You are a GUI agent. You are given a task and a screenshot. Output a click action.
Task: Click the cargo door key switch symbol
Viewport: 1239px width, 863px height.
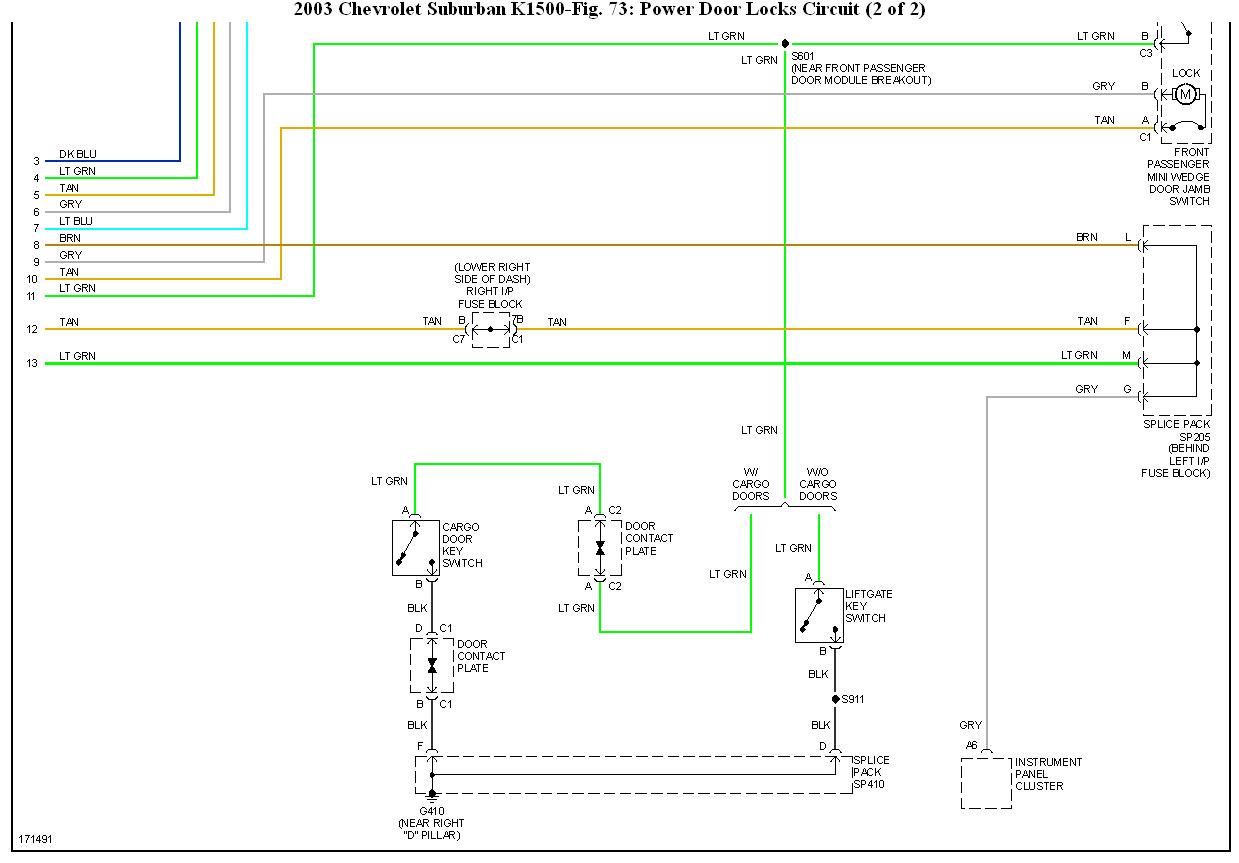pos(416,547)
